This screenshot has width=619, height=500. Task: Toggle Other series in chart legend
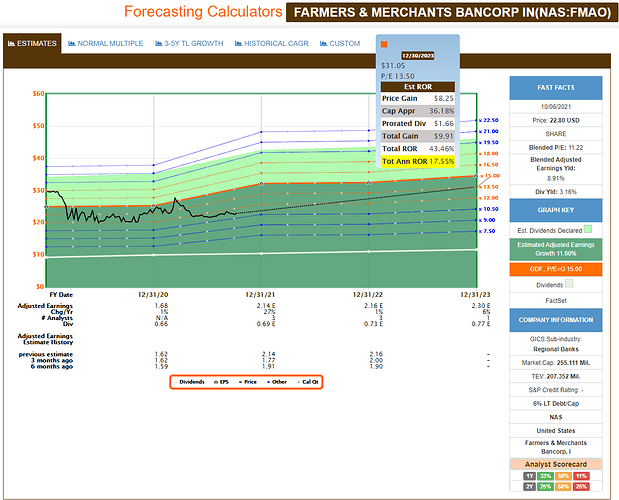pos(277,382)
